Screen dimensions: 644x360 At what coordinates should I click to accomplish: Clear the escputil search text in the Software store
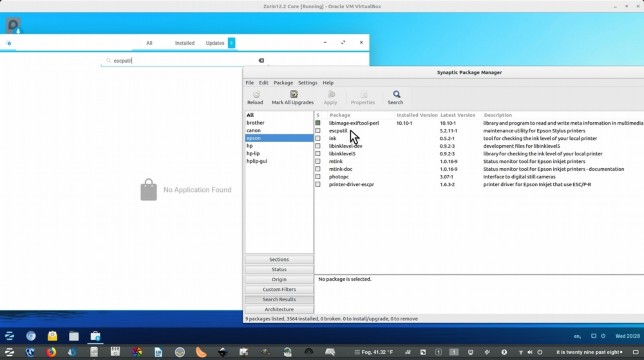tap(261, 60)
